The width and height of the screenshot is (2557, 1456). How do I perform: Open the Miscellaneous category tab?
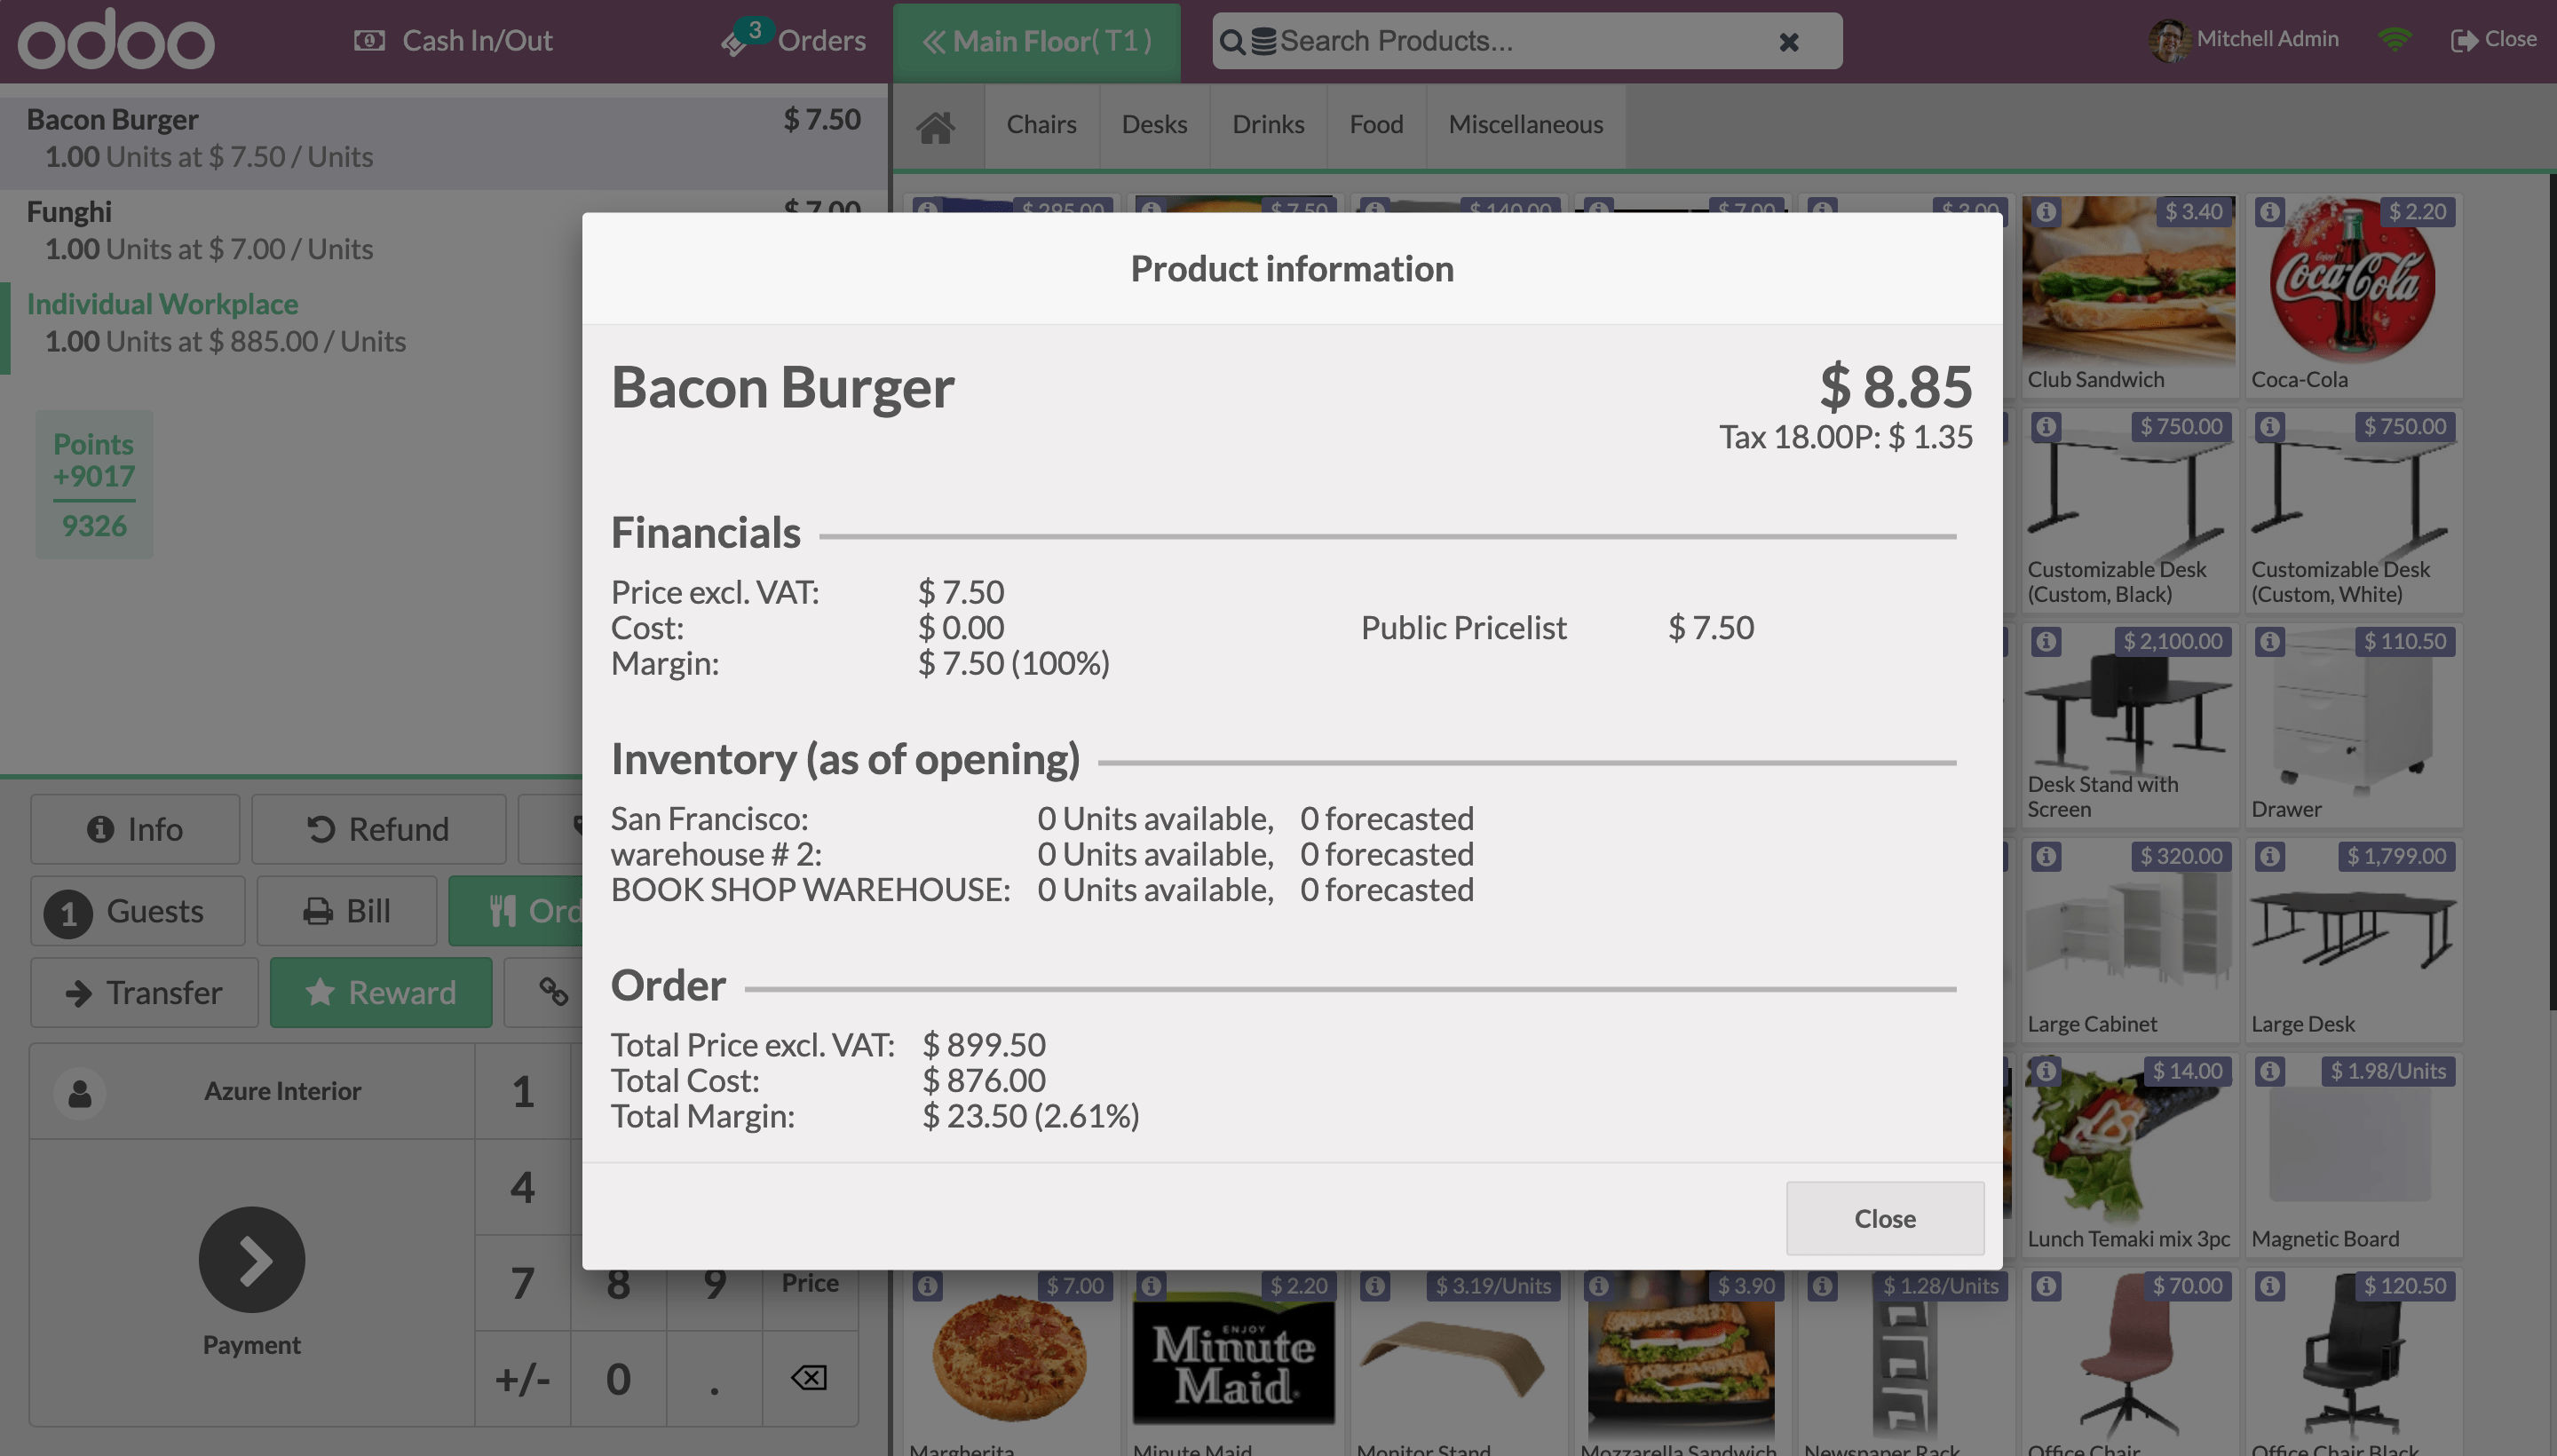1524,125
